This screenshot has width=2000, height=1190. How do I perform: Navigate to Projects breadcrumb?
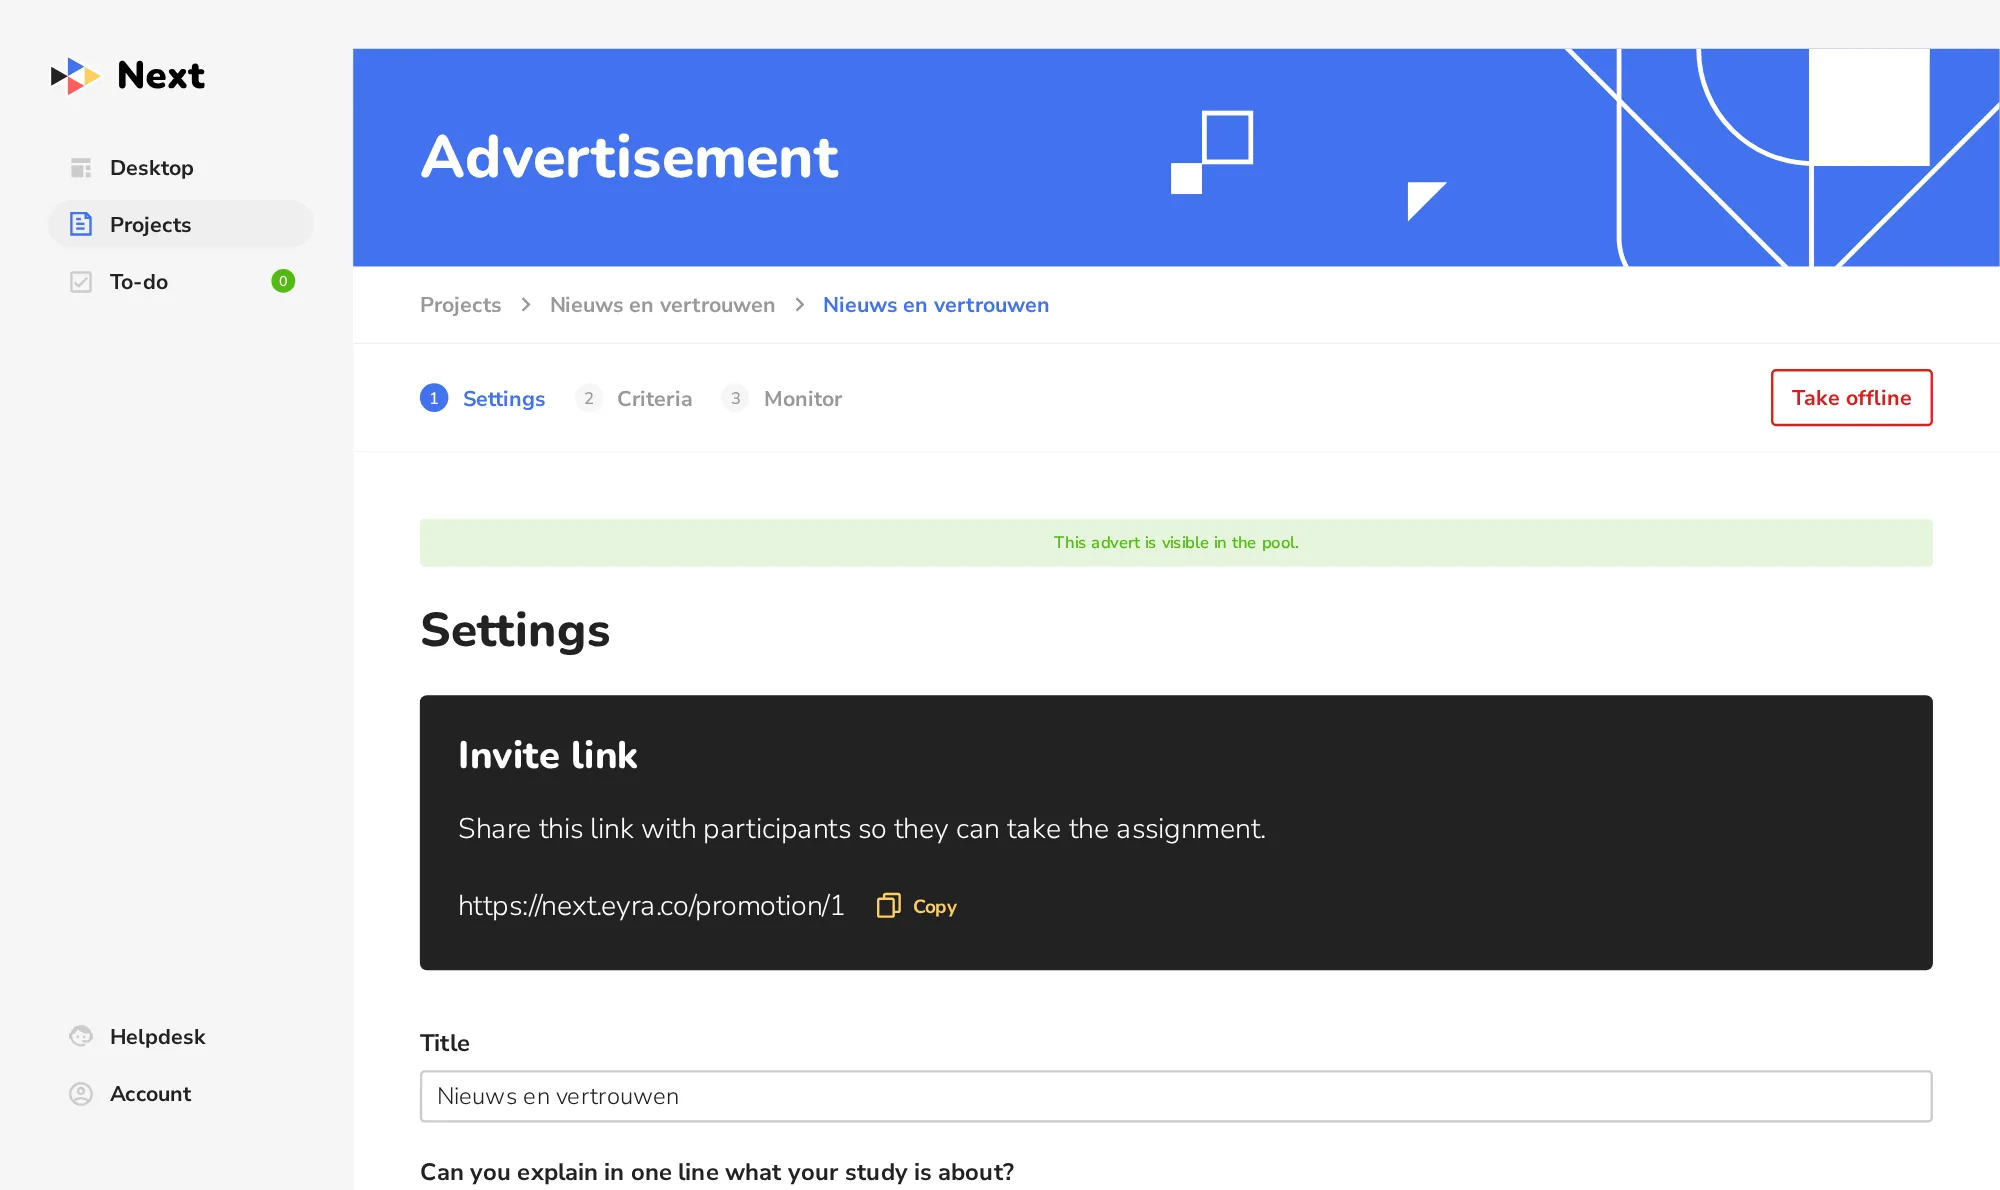[x=460, y=305]
